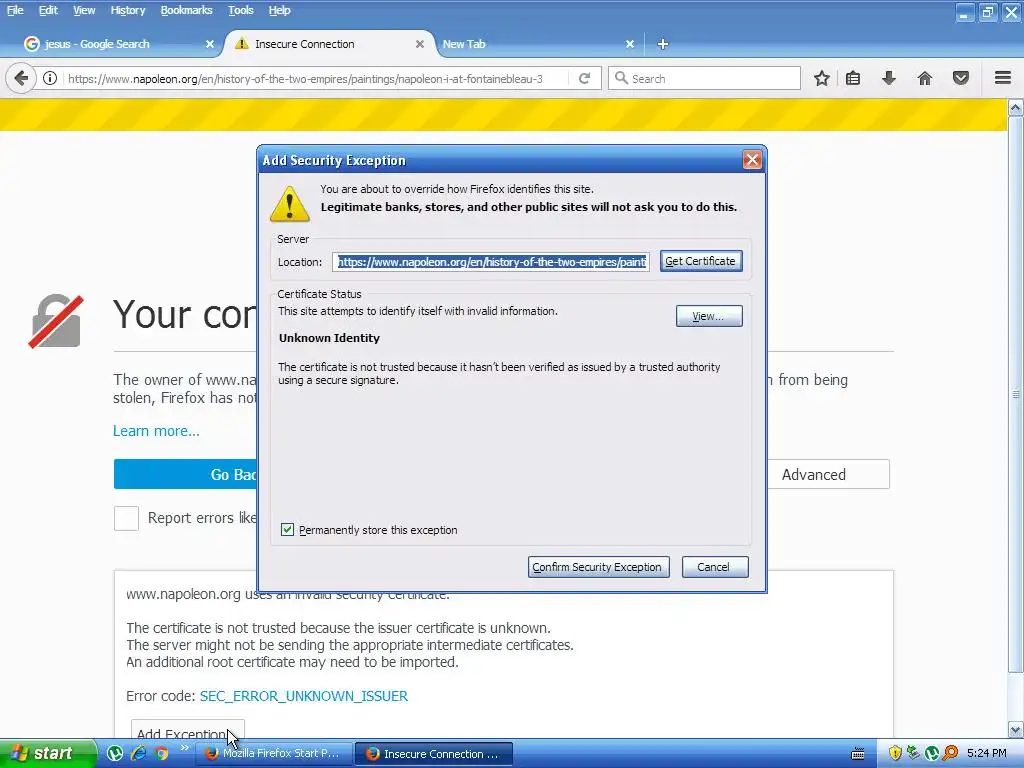Click the Add Exception... button

coord(187,731)
